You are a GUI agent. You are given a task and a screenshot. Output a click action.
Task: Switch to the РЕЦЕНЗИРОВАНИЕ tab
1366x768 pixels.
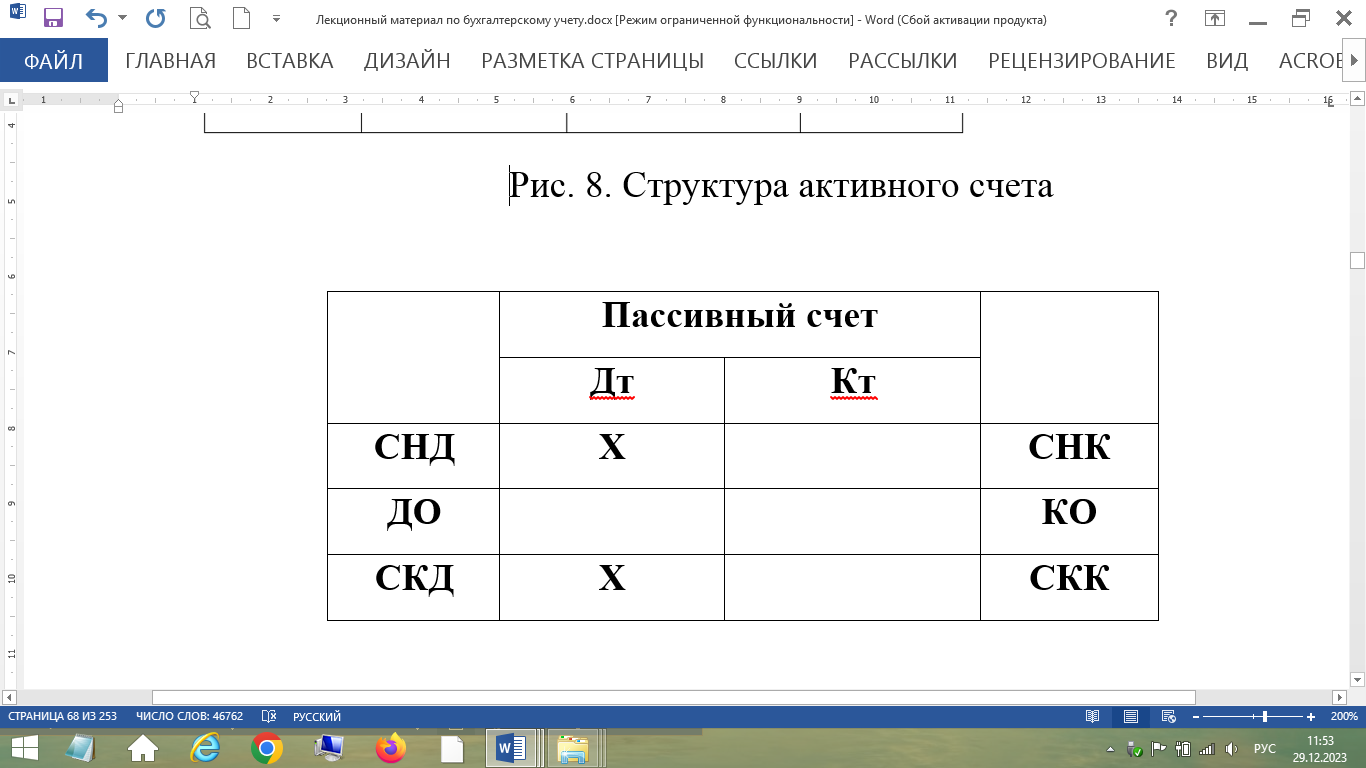point(1081,61)
